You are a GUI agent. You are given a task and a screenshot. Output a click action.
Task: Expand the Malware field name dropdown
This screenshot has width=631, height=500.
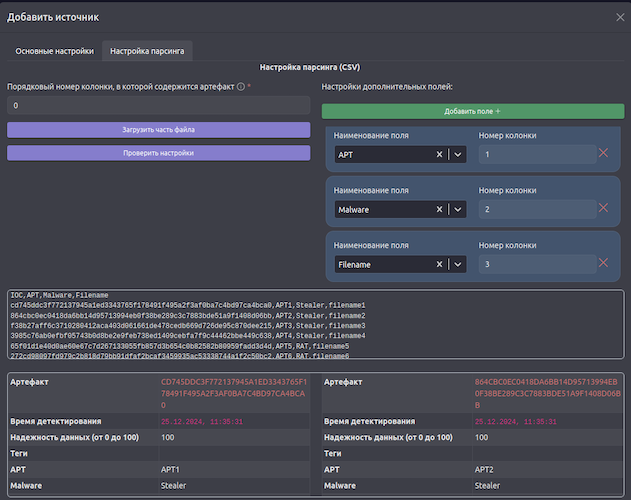pos(458,209)
